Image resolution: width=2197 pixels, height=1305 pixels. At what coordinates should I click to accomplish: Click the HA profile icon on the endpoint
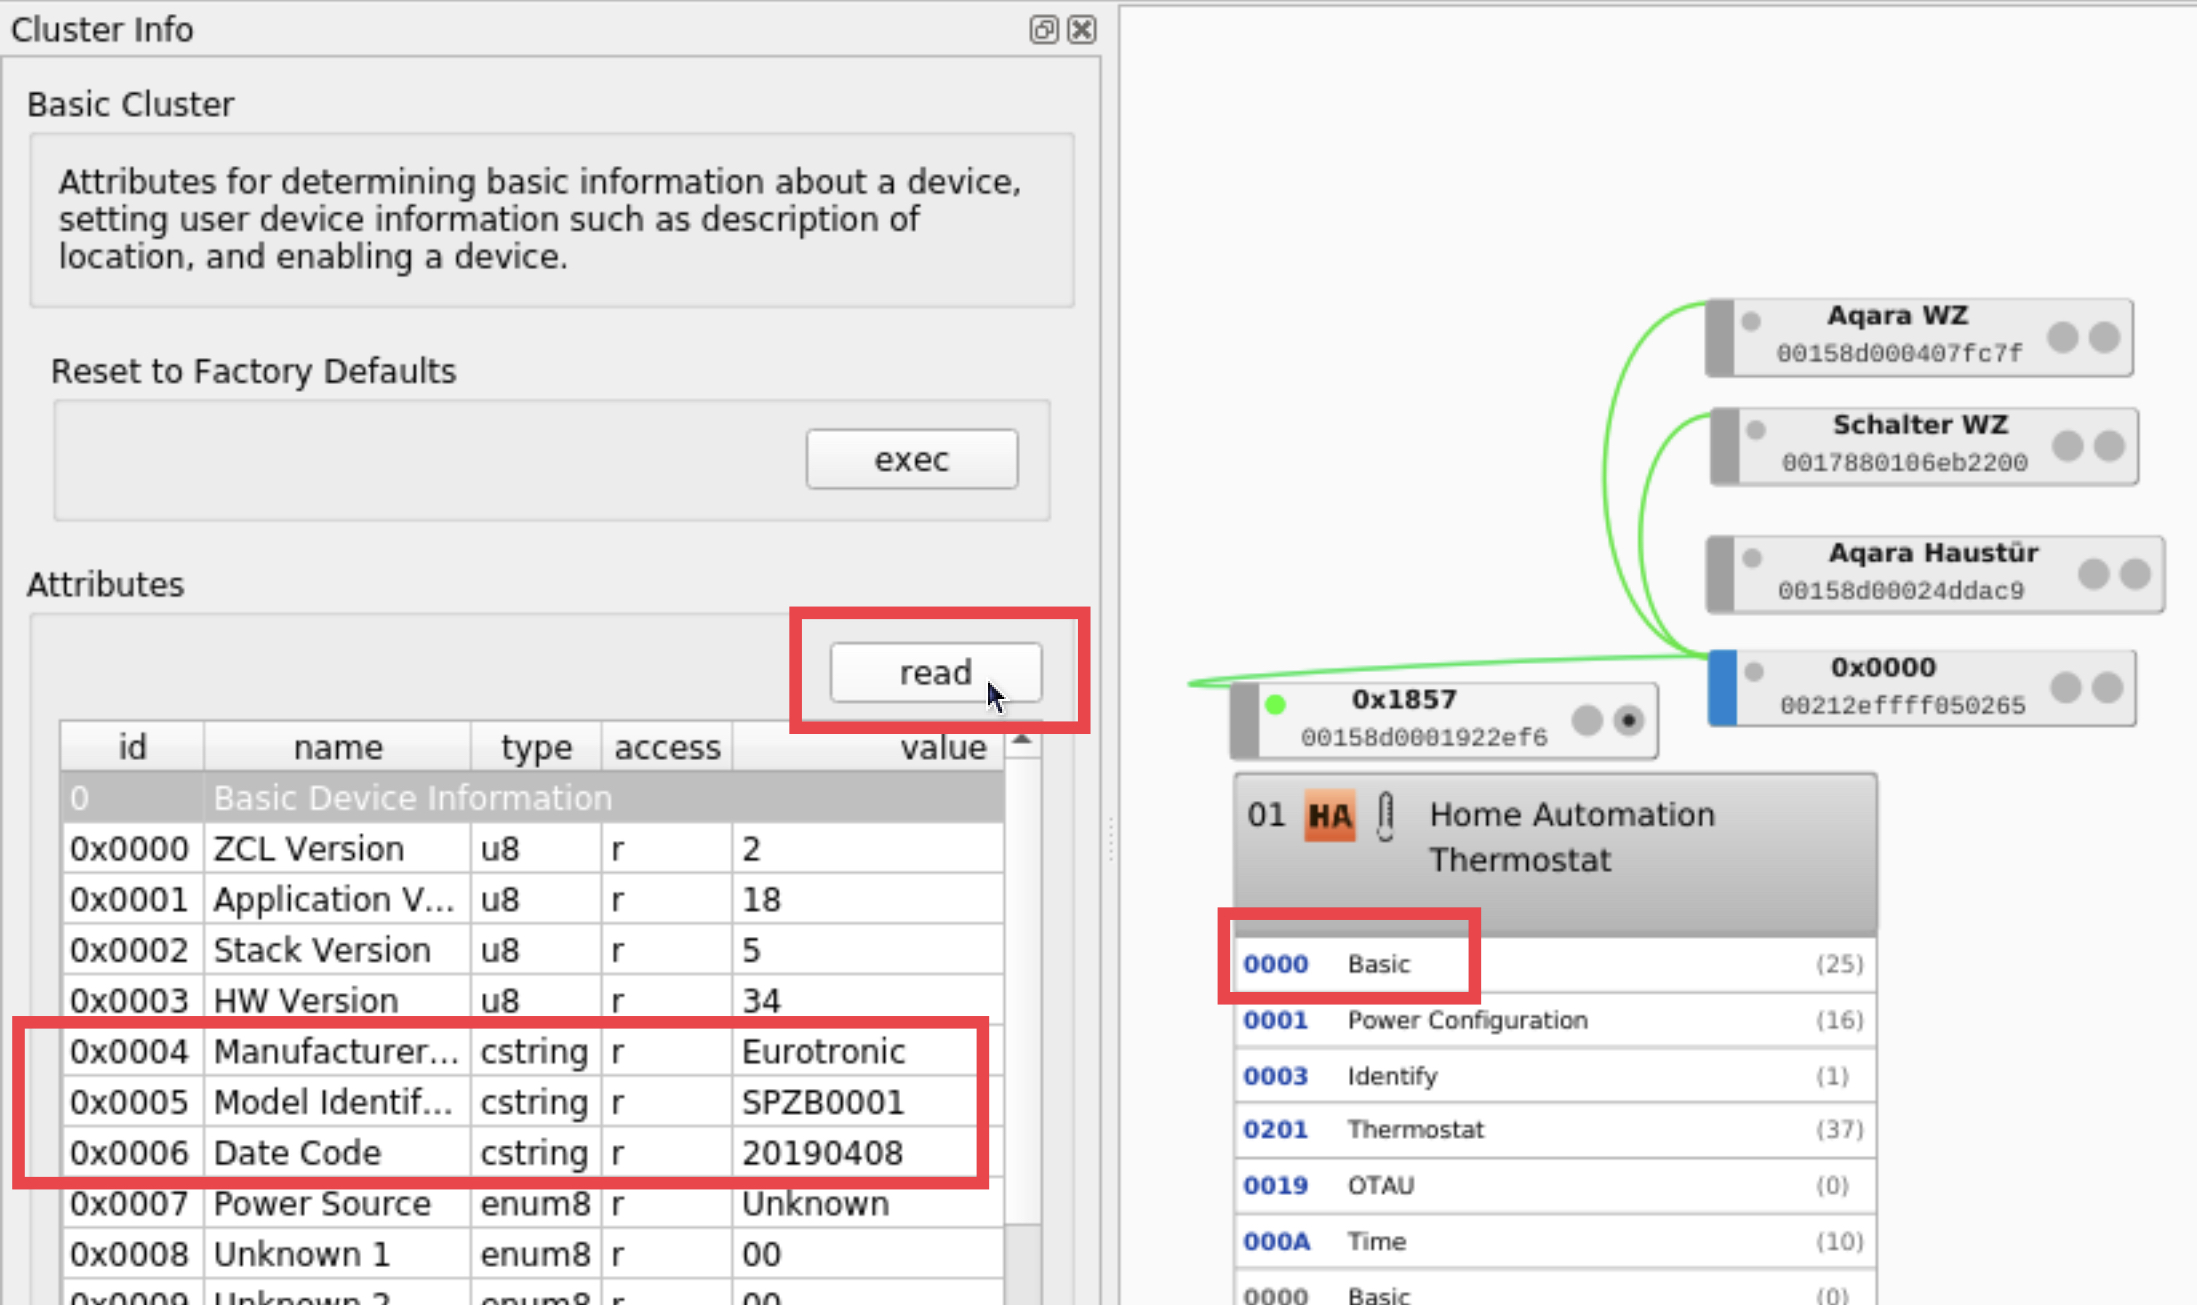[1329, 817]
